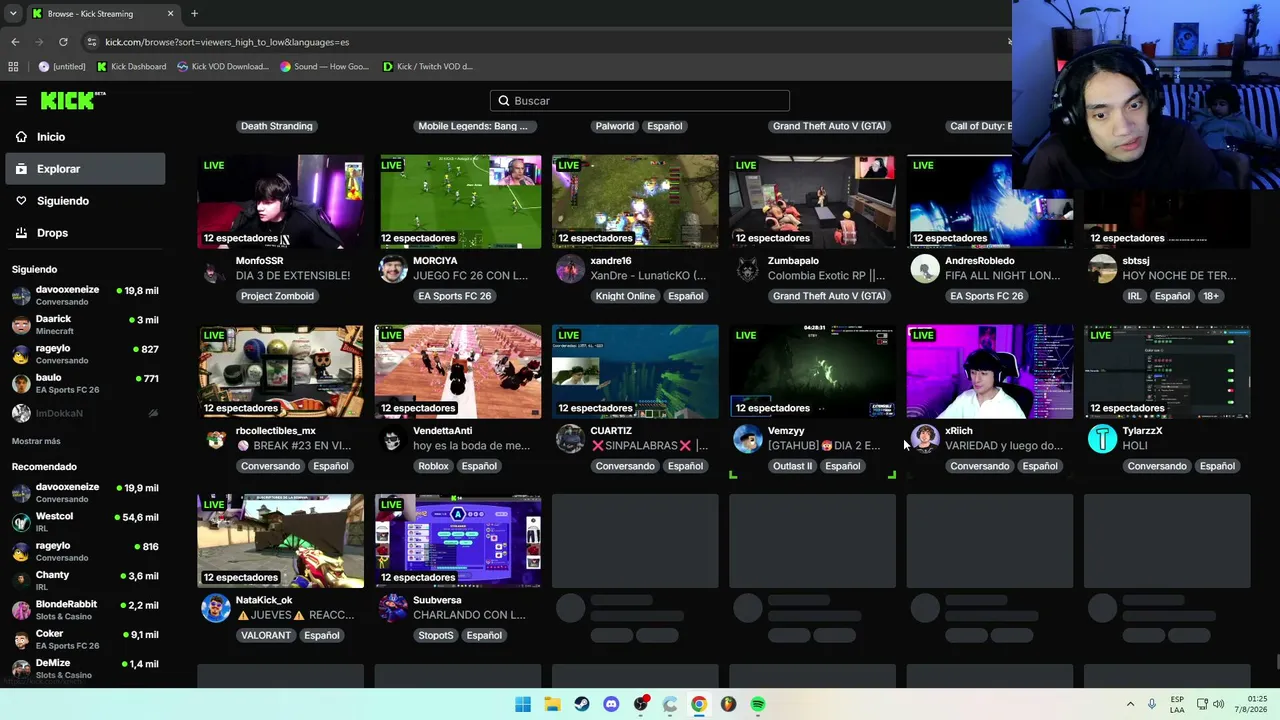Click the Project Zomboid category tag
Viewport: 1280px width, 720px height.
tap(277, 296)
